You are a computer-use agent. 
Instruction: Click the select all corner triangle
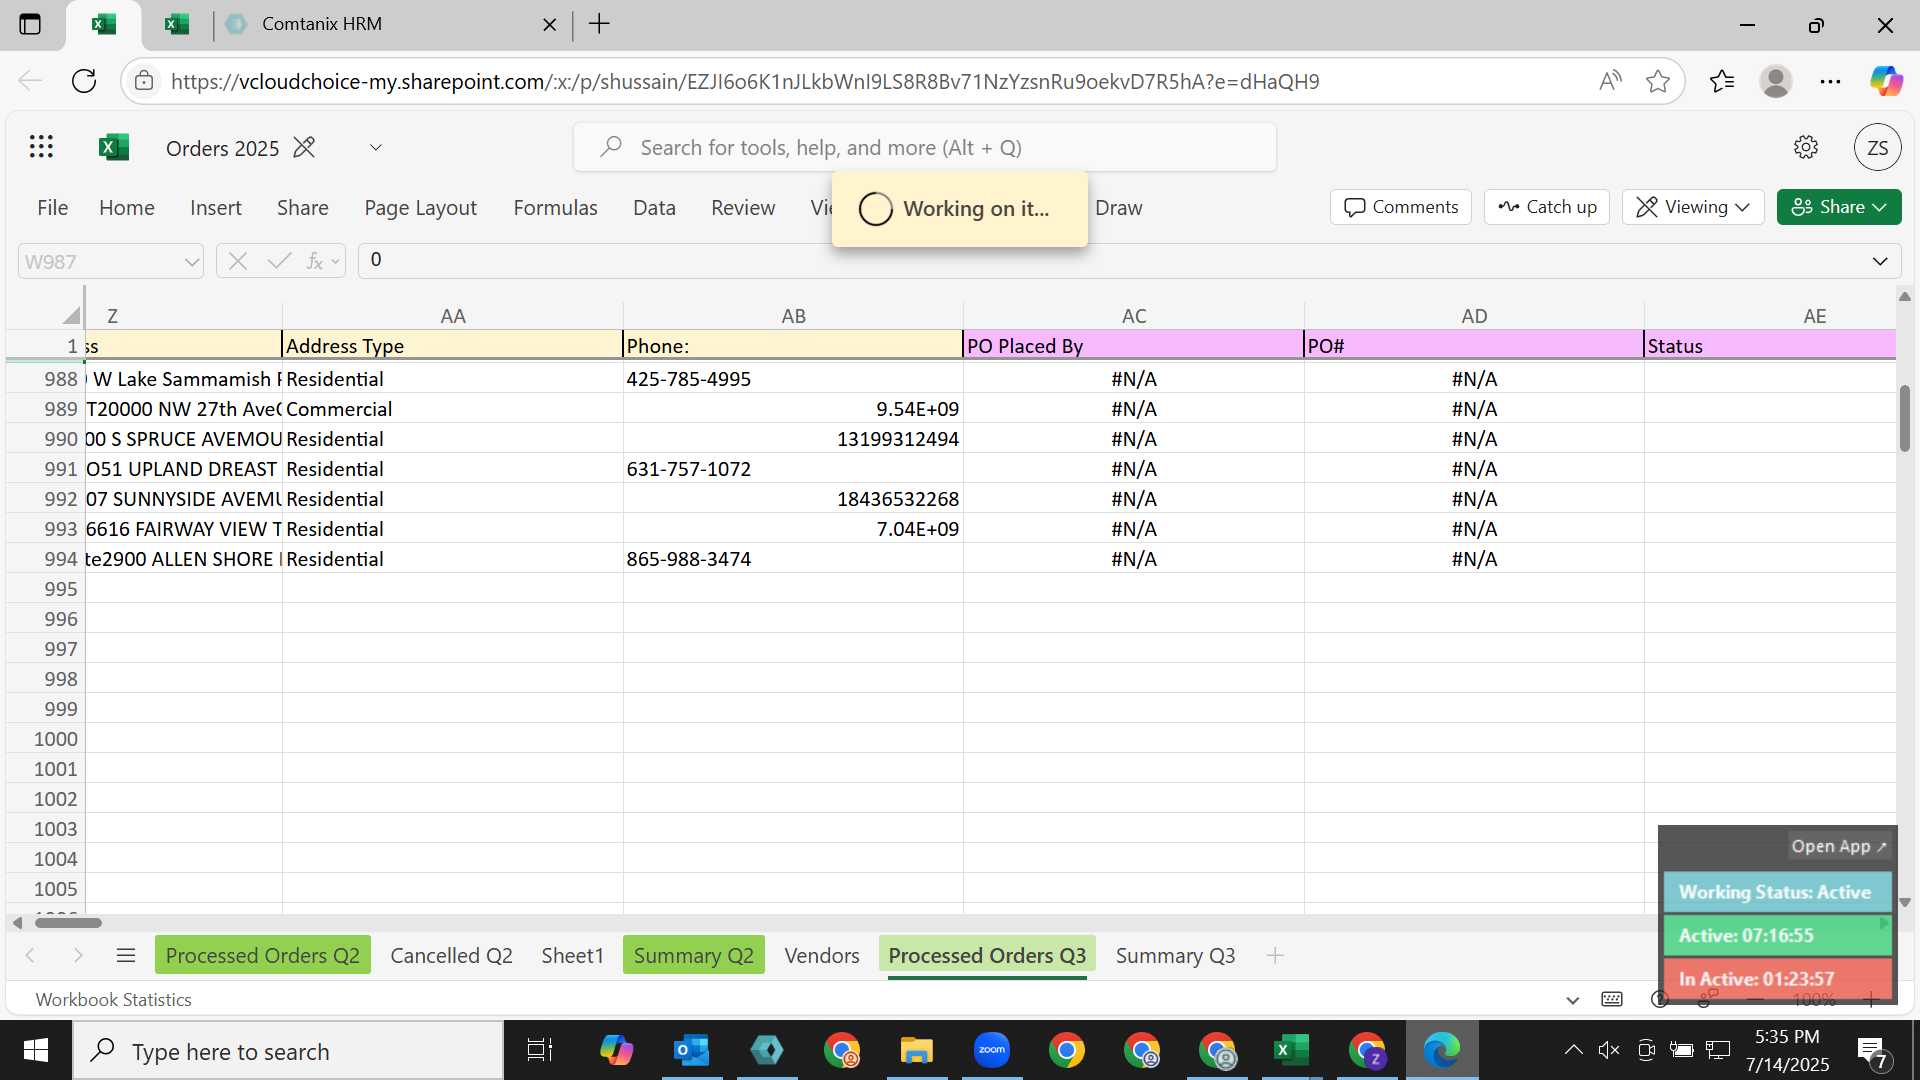coord(70,315)
